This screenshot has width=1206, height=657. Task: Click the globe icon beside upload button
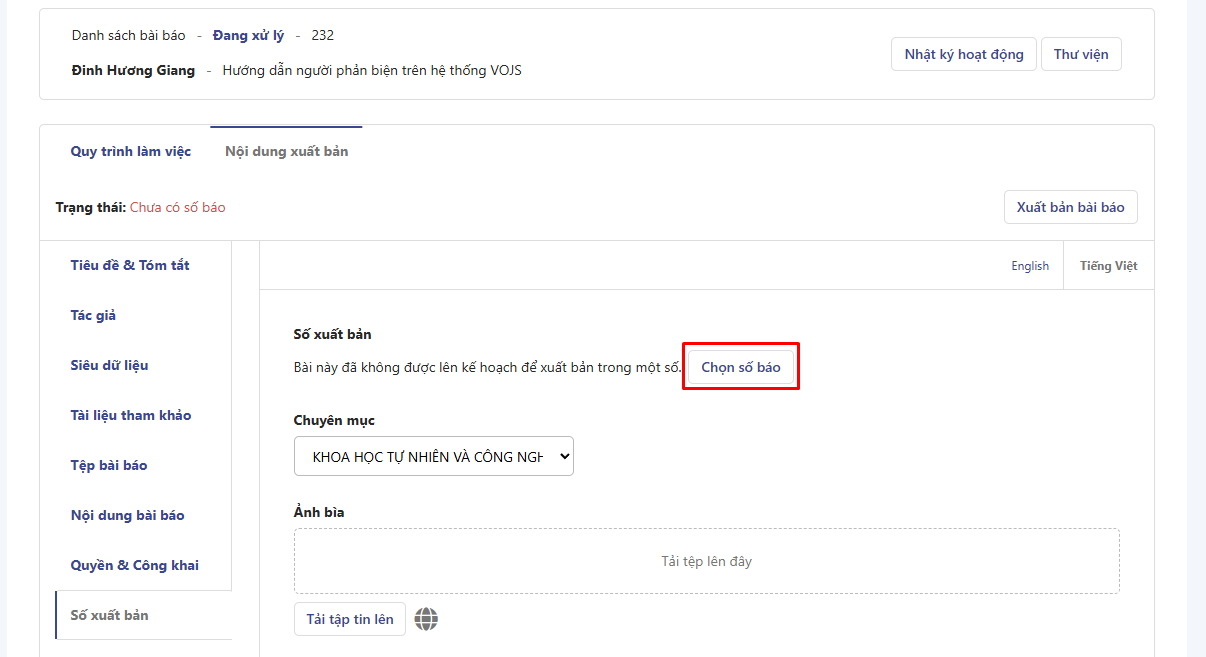coord(426,619)
